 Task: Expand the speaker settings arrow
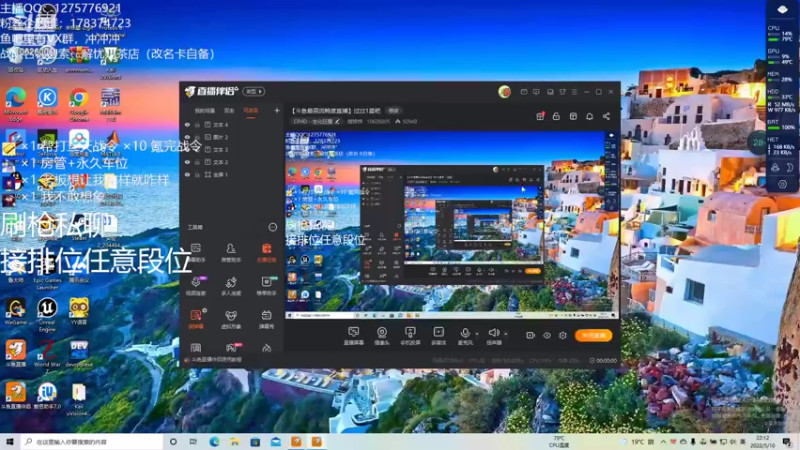(506, 334)
